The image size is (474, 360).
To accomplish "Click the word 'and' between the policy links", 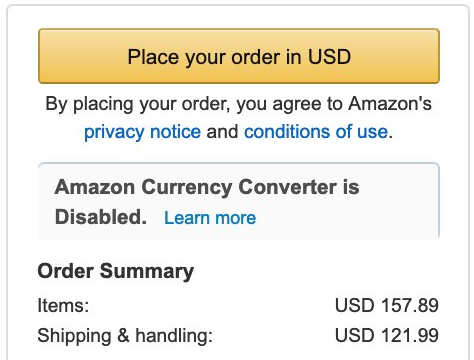I will pos(222,131).
